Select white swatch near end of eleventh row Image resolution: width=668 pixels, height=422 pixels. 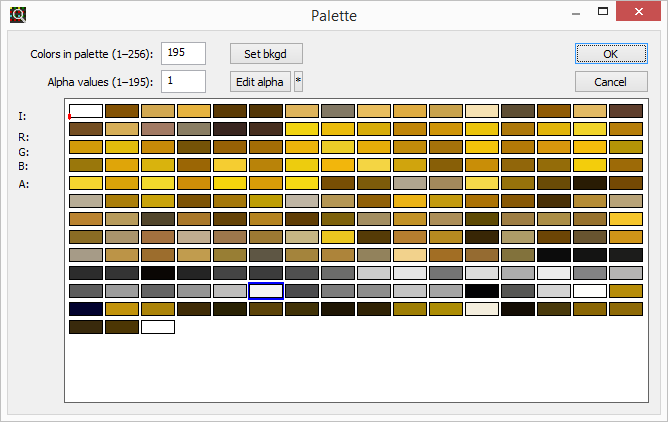point(590,291)
